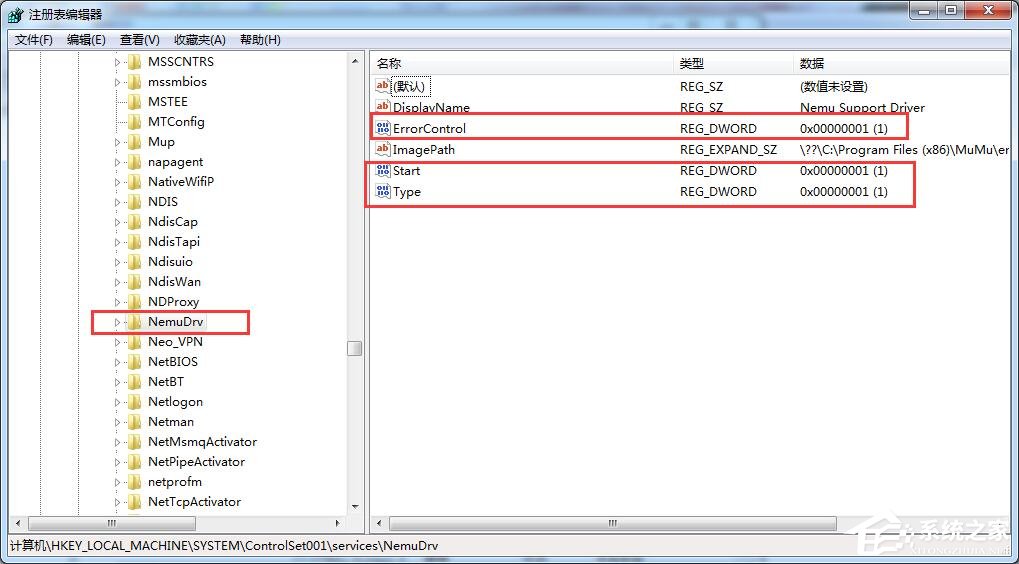
Task: Click the Netlogon folder icon
Action: (135, 402)
